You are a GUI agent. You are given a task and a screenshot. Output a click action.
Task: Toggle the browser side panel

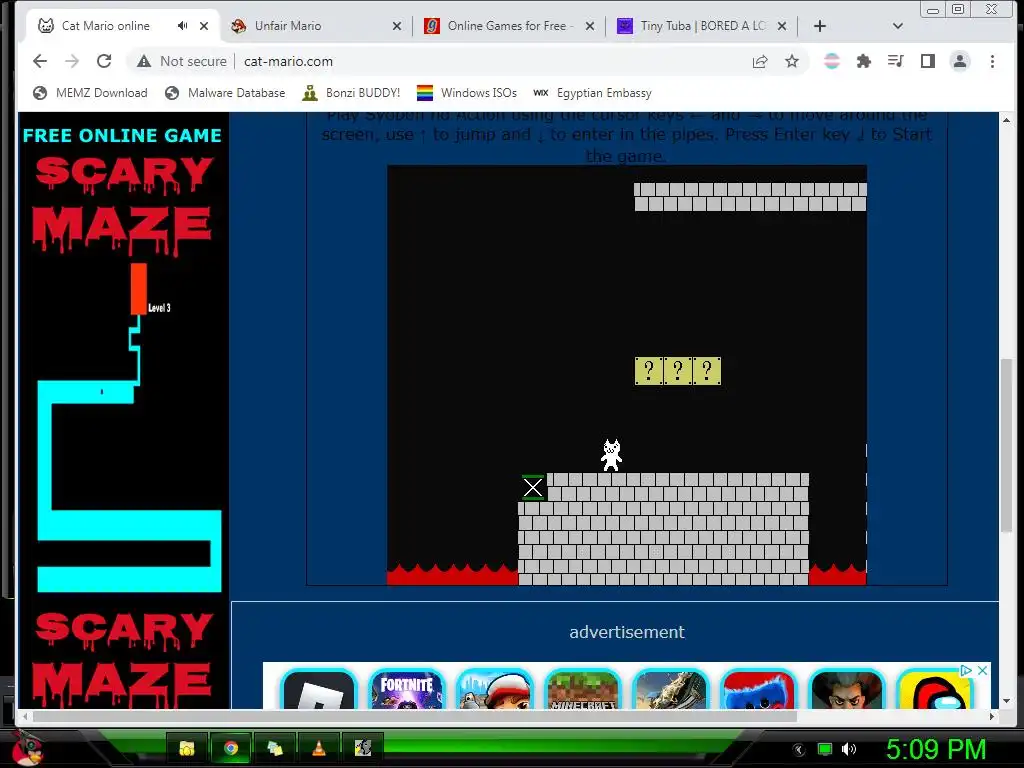(927, 61)
